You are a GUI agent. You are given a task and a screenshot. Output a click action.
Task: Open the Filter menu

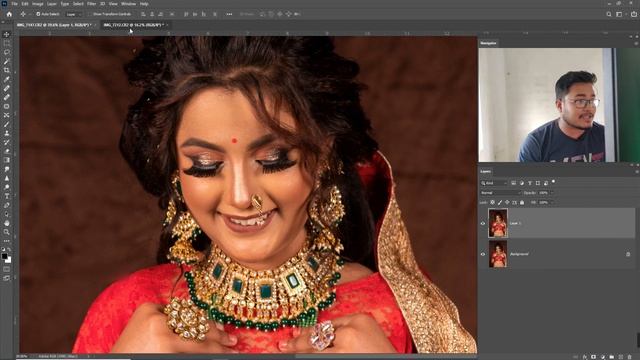pos(91,4)
